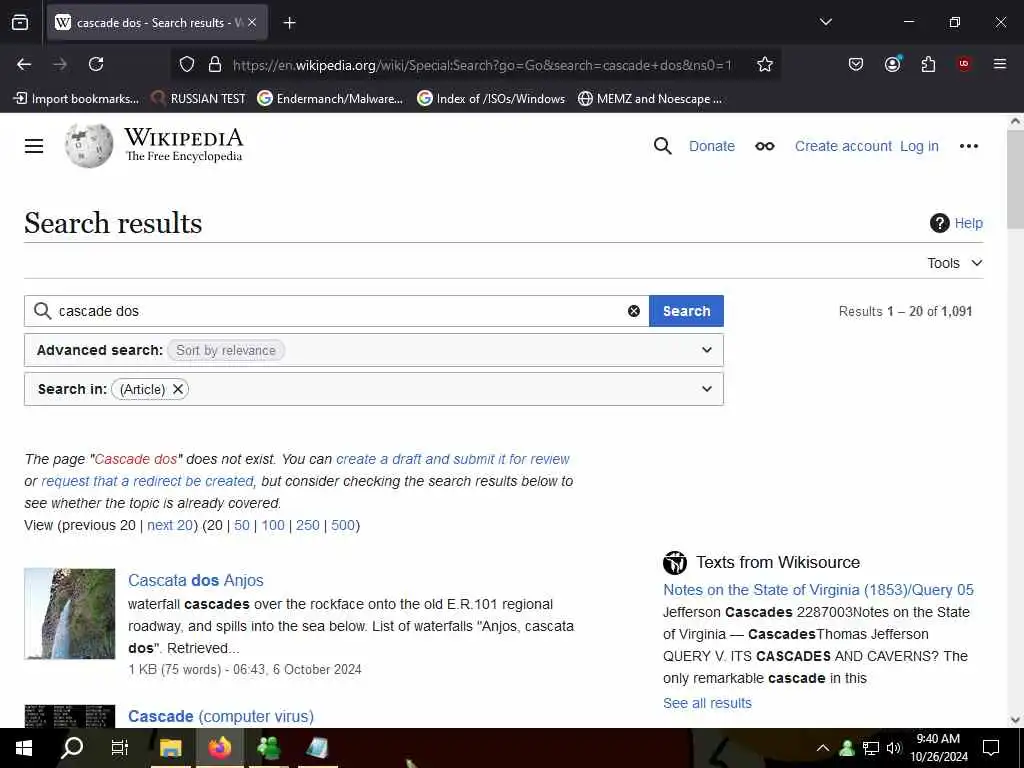
Task: Open the Tools dropdown
Action: (x=955, y=263)
